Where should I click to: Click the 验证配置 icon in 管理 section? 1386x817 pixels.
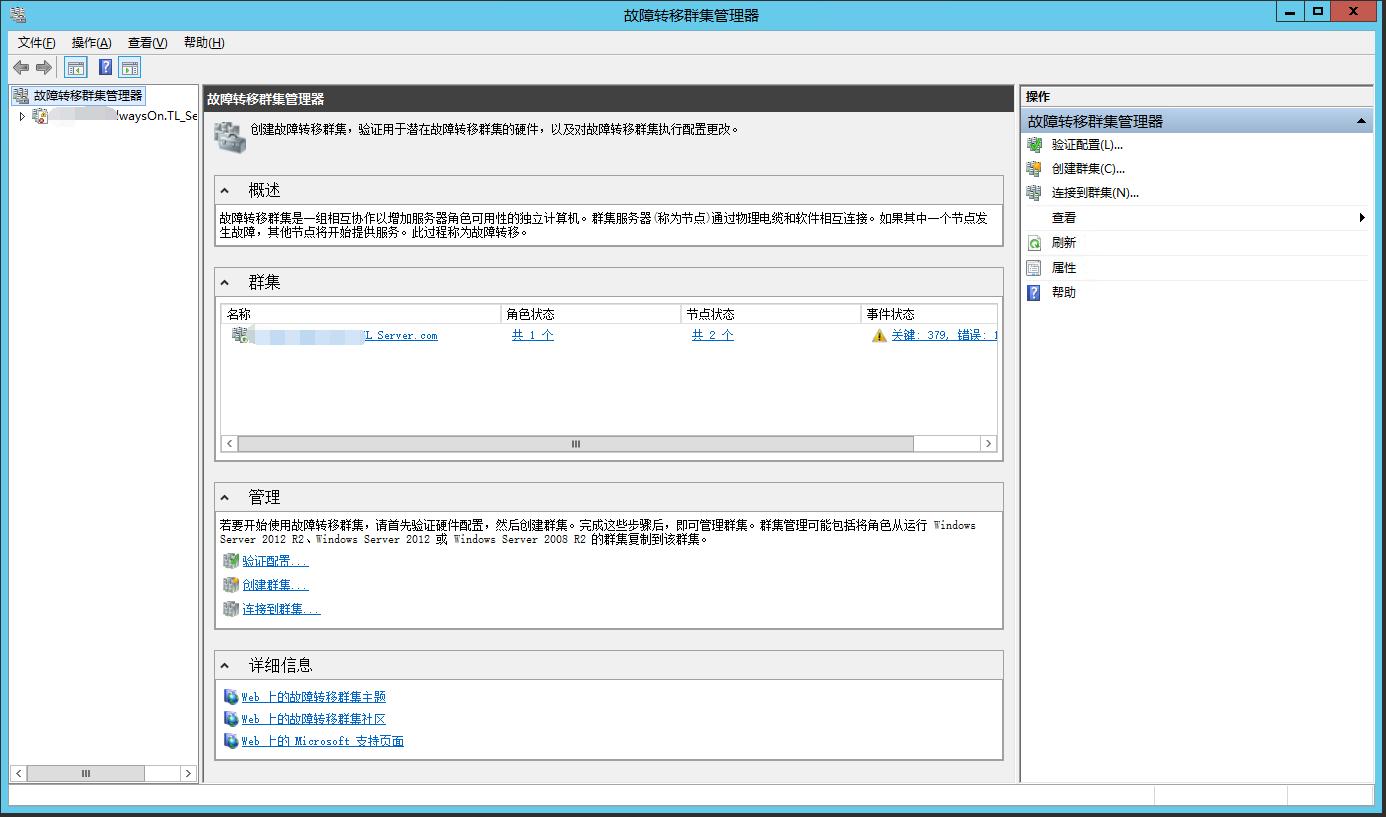(231, 561)
